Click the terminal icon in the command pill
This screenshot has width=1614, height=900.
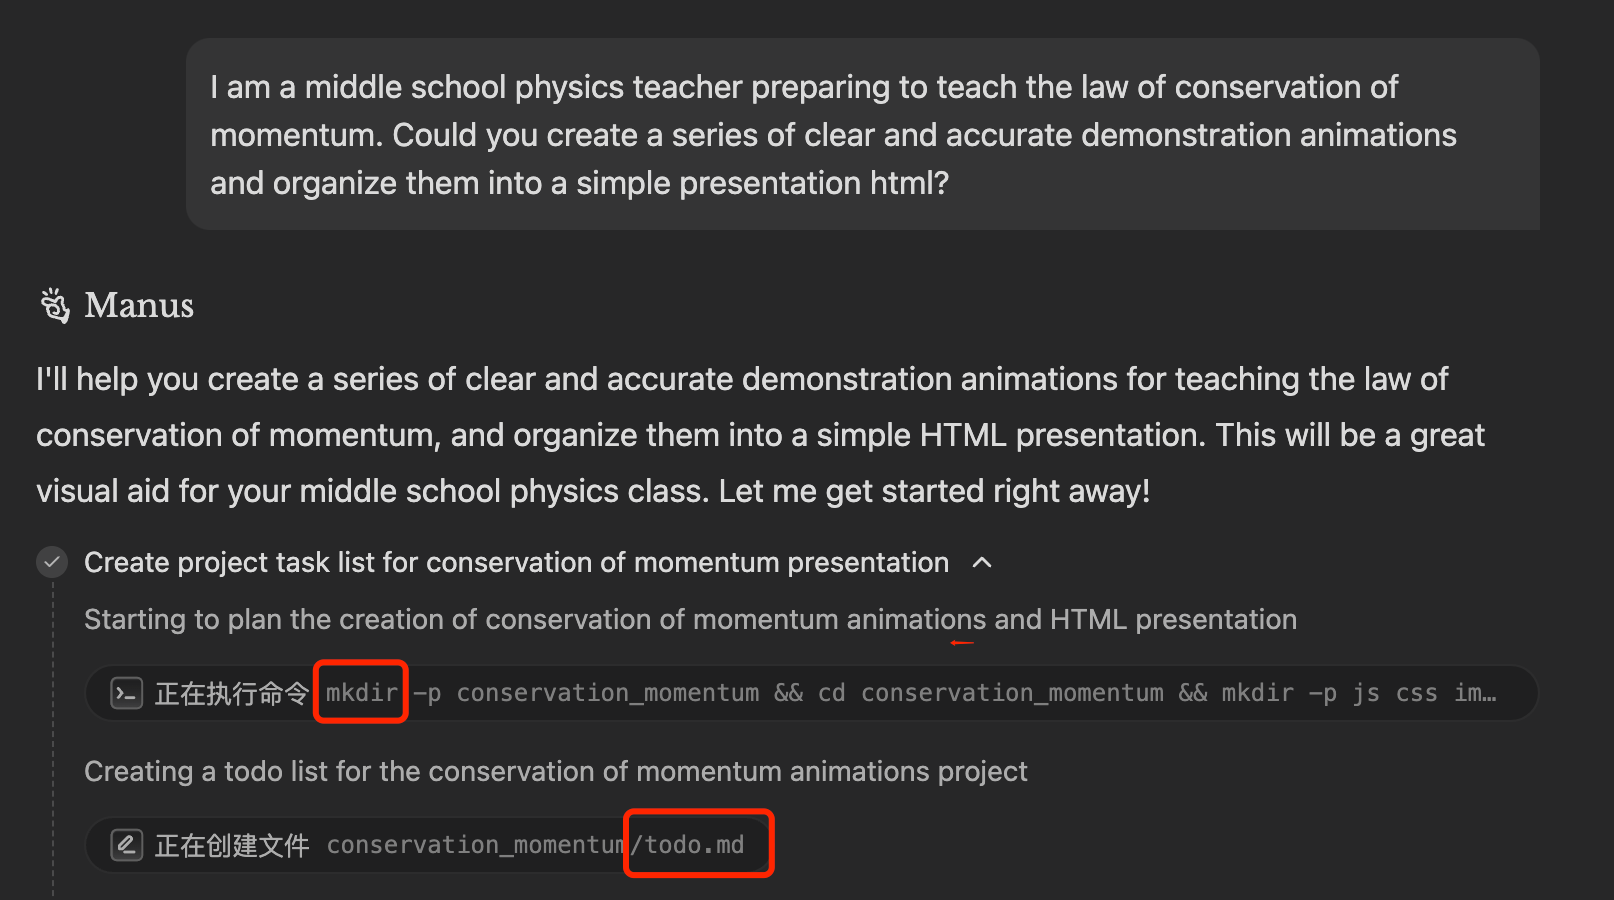tap(127, 693)
